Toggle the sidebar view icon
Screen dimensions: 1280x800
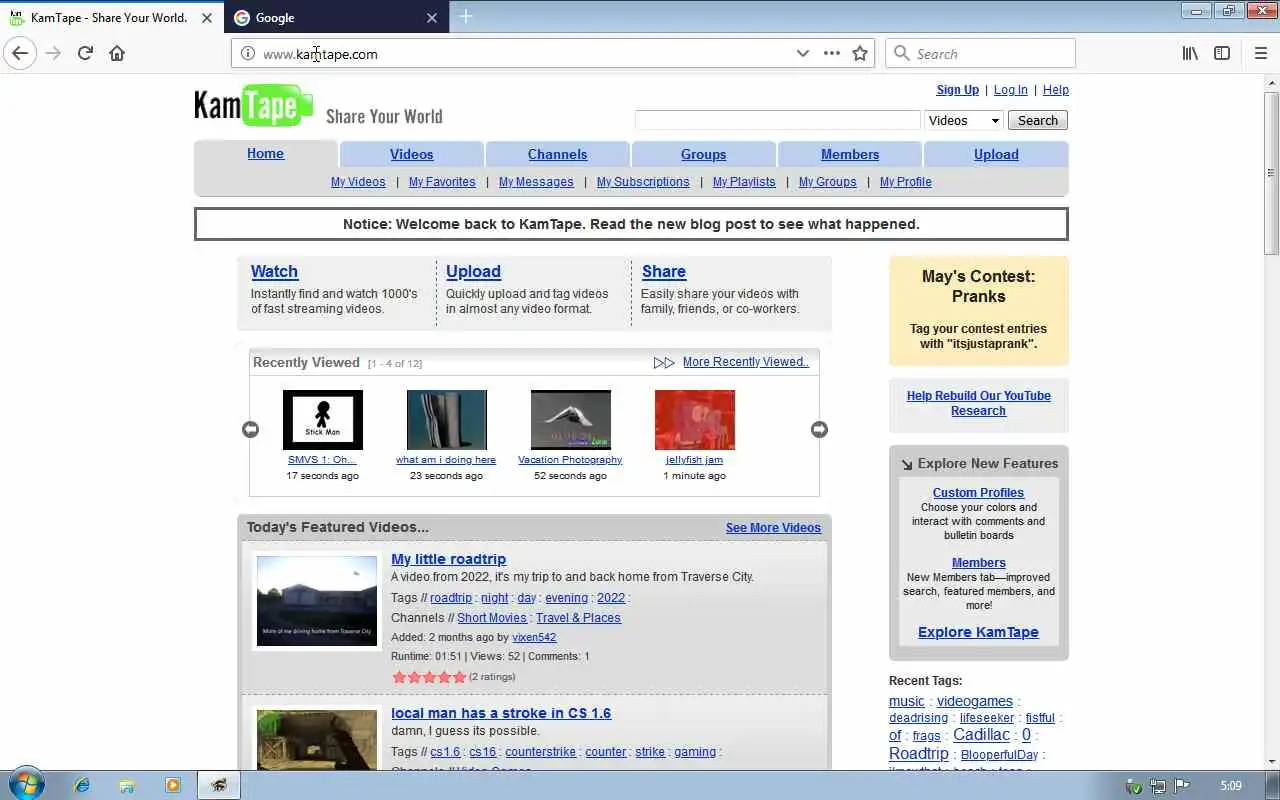[1222, 53]
